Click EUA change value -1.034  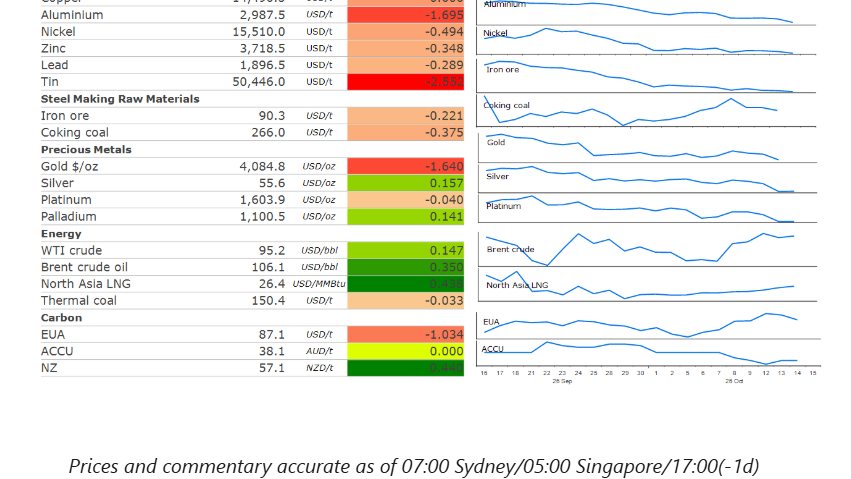click(x=444, y=335)
